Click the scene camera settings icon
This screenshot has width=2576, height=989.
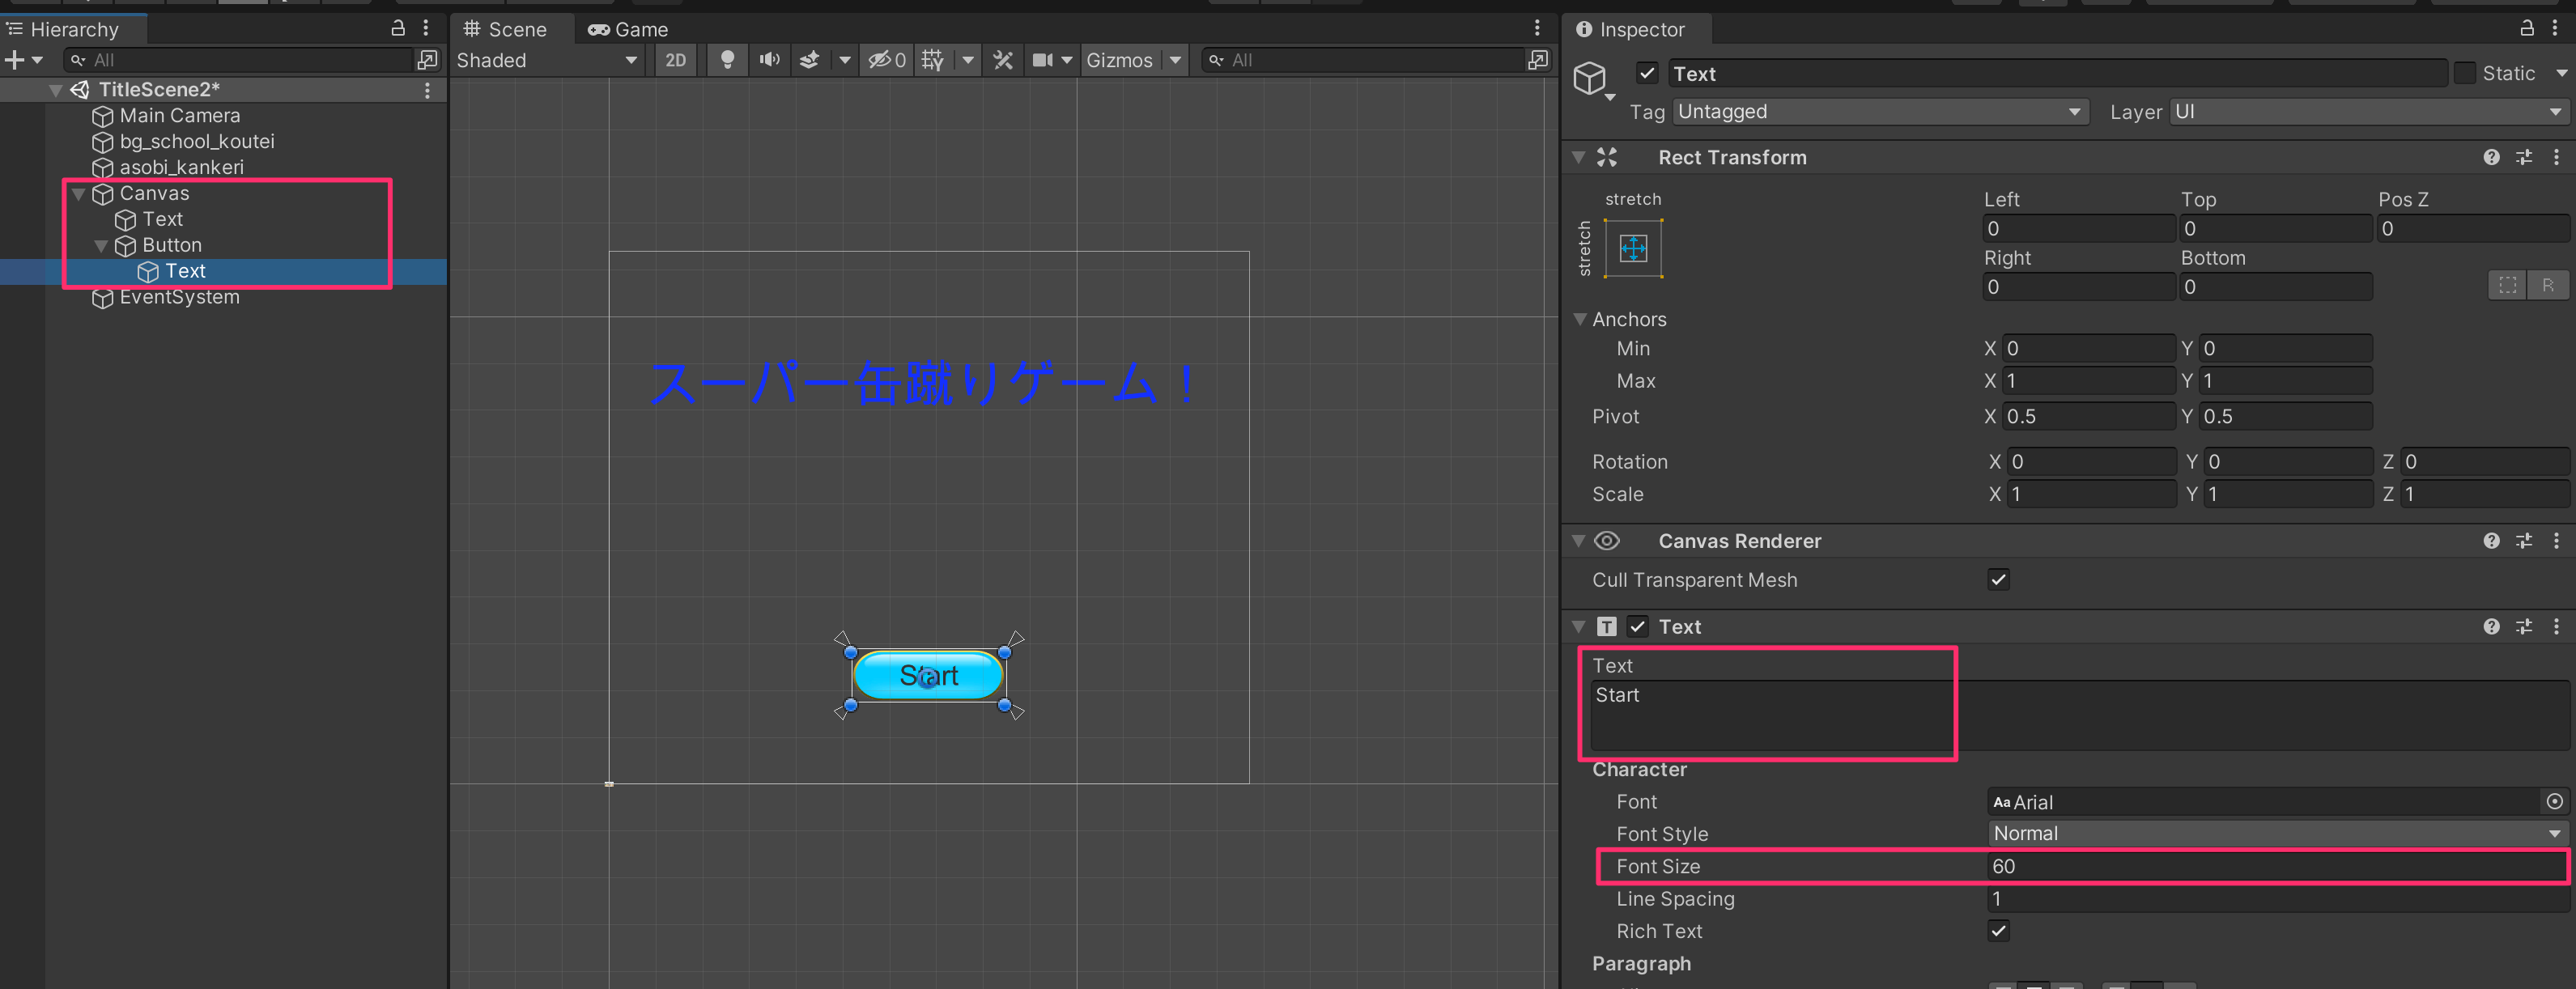point(1042,60)
